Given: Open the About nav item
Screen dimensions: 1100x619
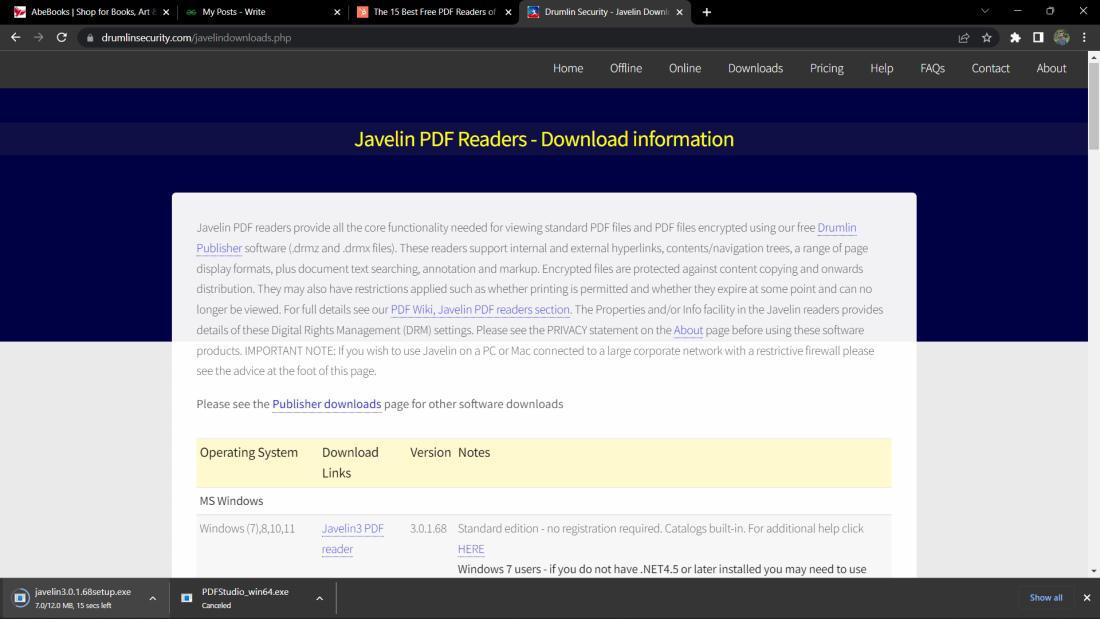Looking at the screenshot, I should pyautogui.click(x=1051, y=68).
